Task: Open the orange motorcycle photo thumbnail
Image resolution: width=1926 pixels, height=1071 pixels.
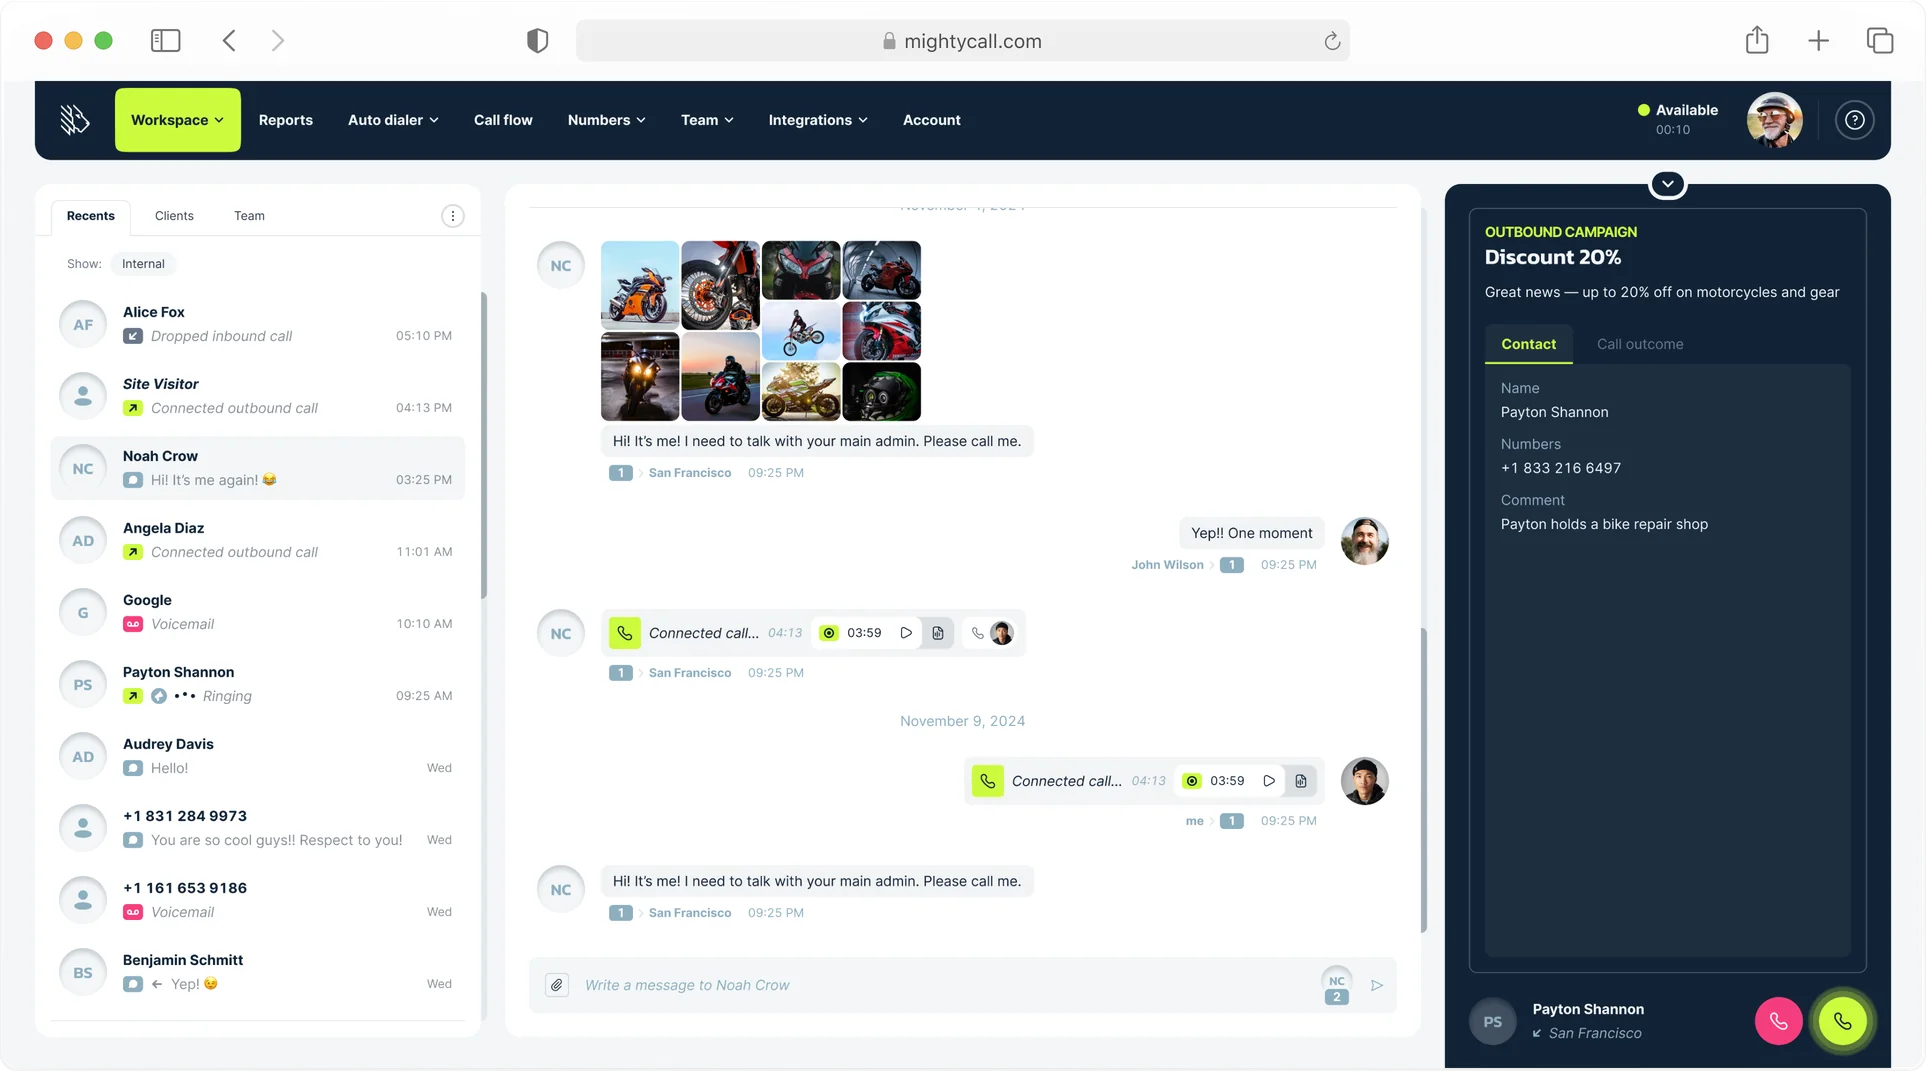Action: click(639, 285)
